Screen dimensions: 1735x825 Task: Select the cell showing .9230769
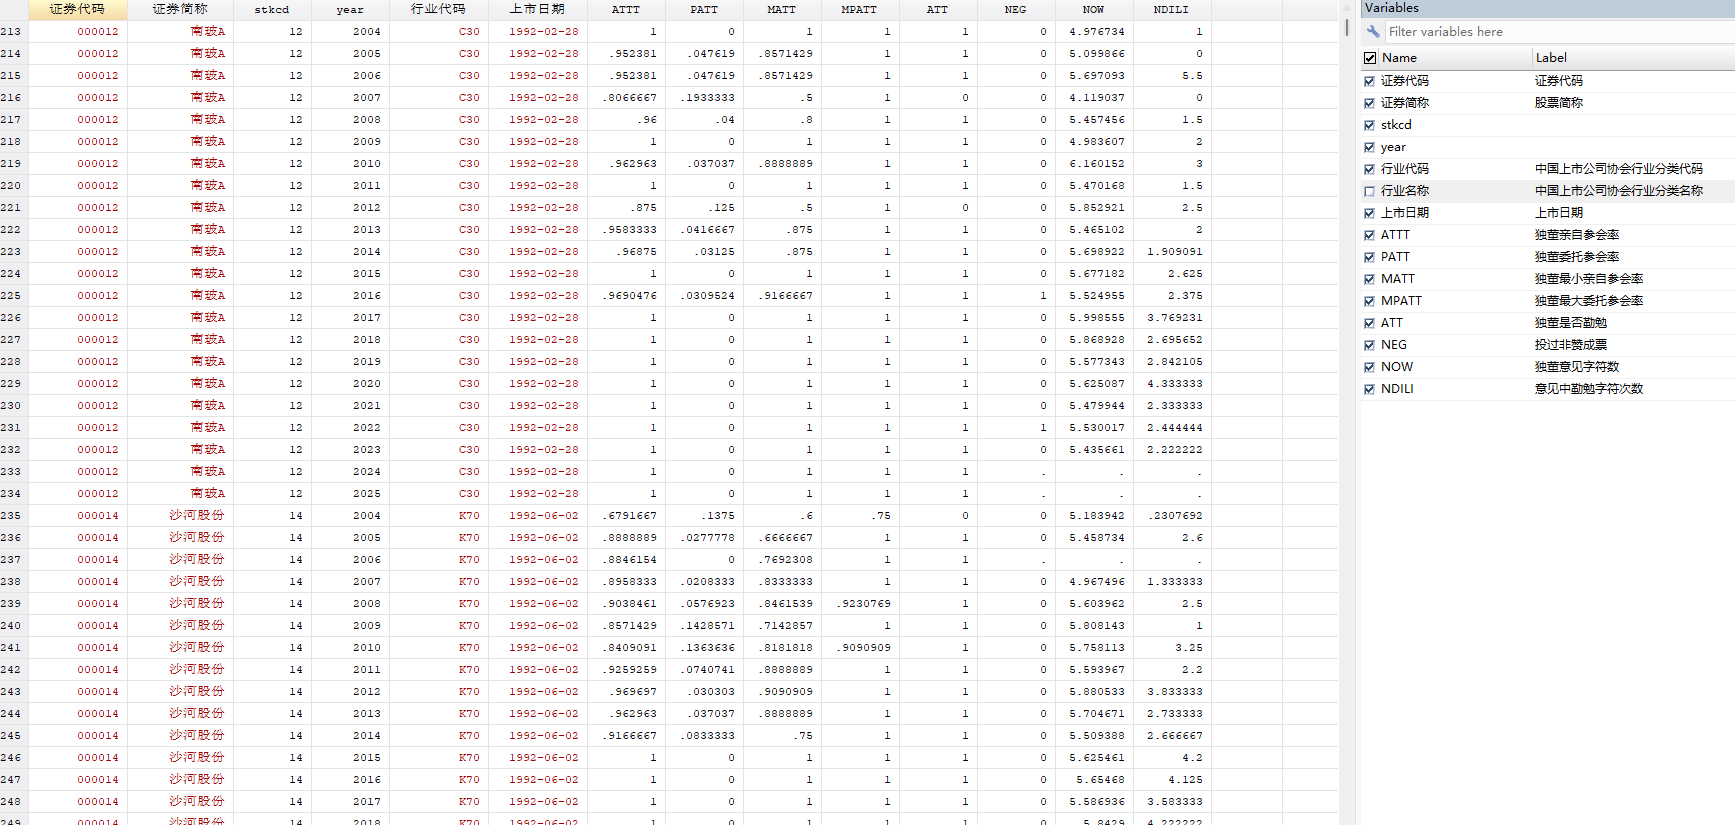coord(859,604)
